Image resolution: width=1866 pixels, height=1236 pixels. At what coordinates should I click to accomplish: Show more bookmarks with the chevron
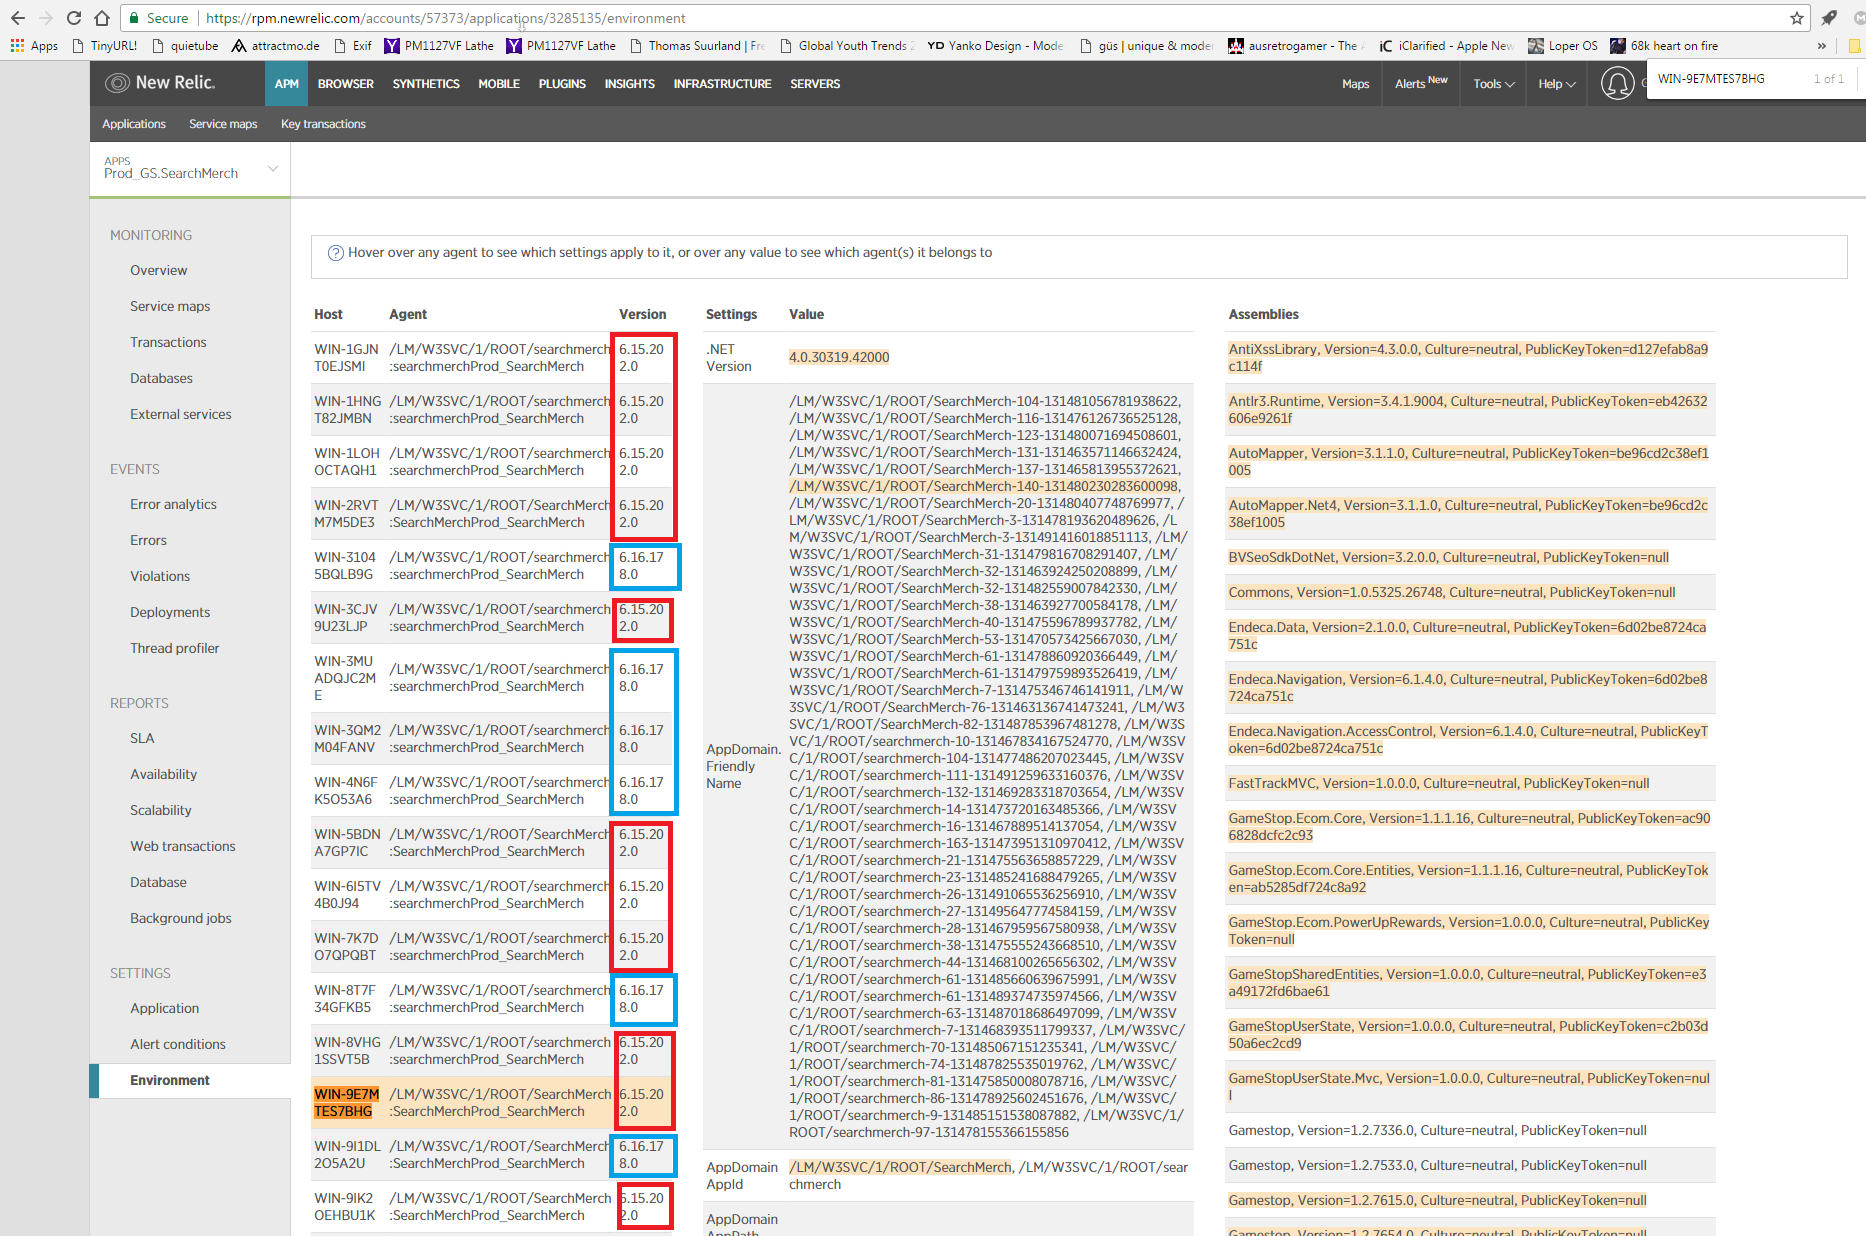[1822, 46]
